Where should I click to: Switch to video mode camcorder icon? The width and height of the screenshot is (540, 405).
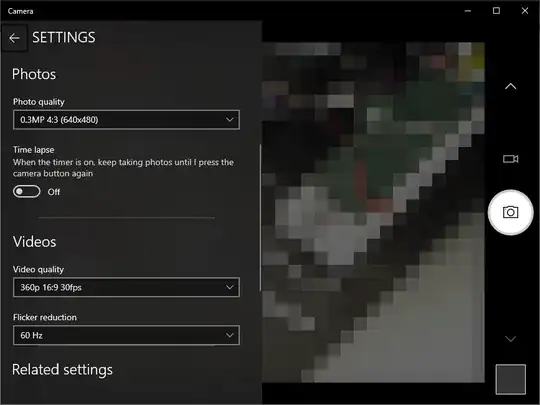click(510, 159)
